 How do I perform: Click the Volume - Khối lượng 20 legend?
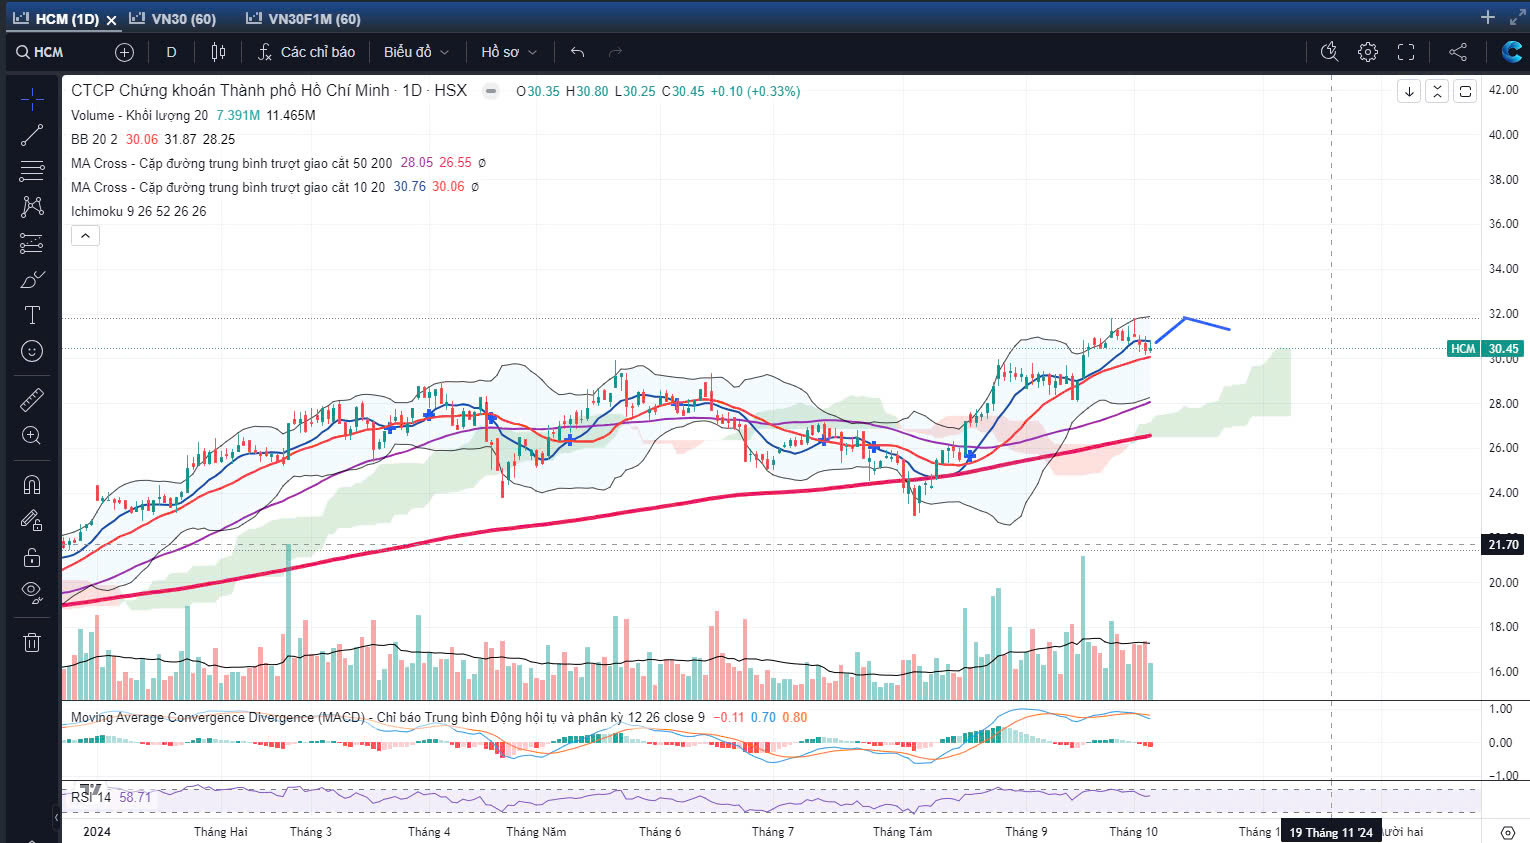pyautogui.click(x=139, y=115)
